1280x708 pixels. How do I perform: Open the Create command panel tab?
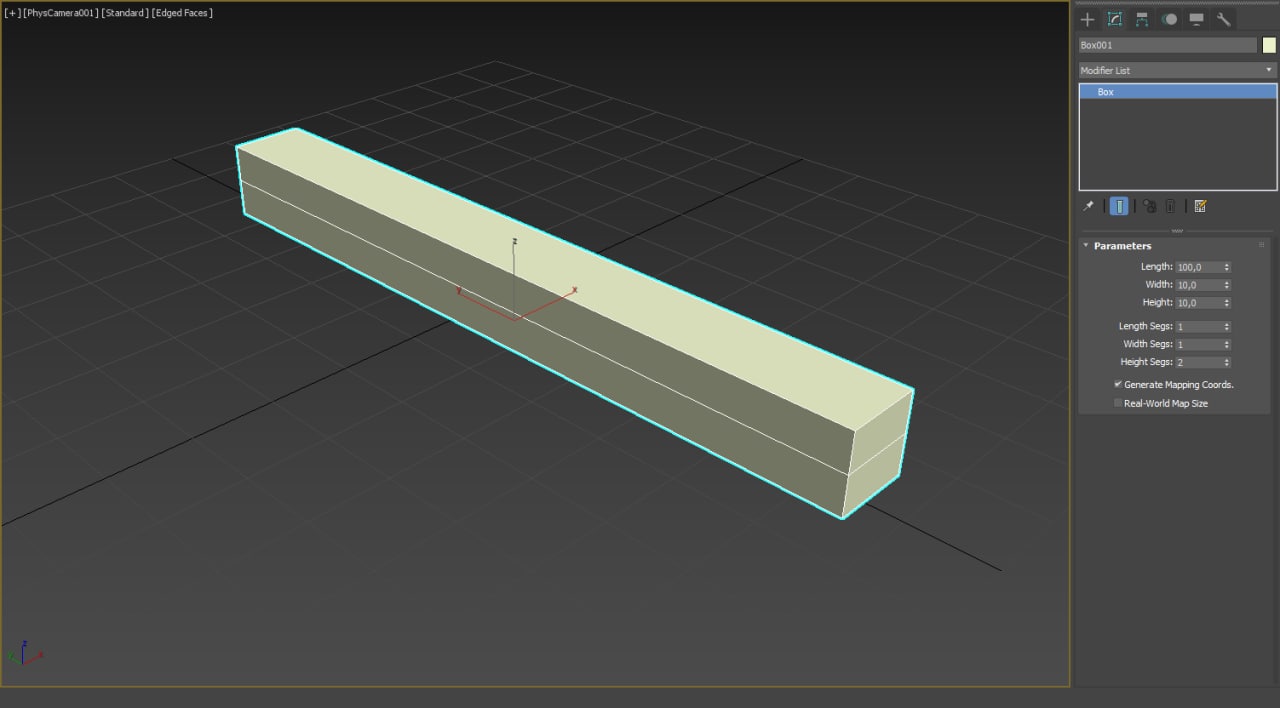(x=1088, y=19)
